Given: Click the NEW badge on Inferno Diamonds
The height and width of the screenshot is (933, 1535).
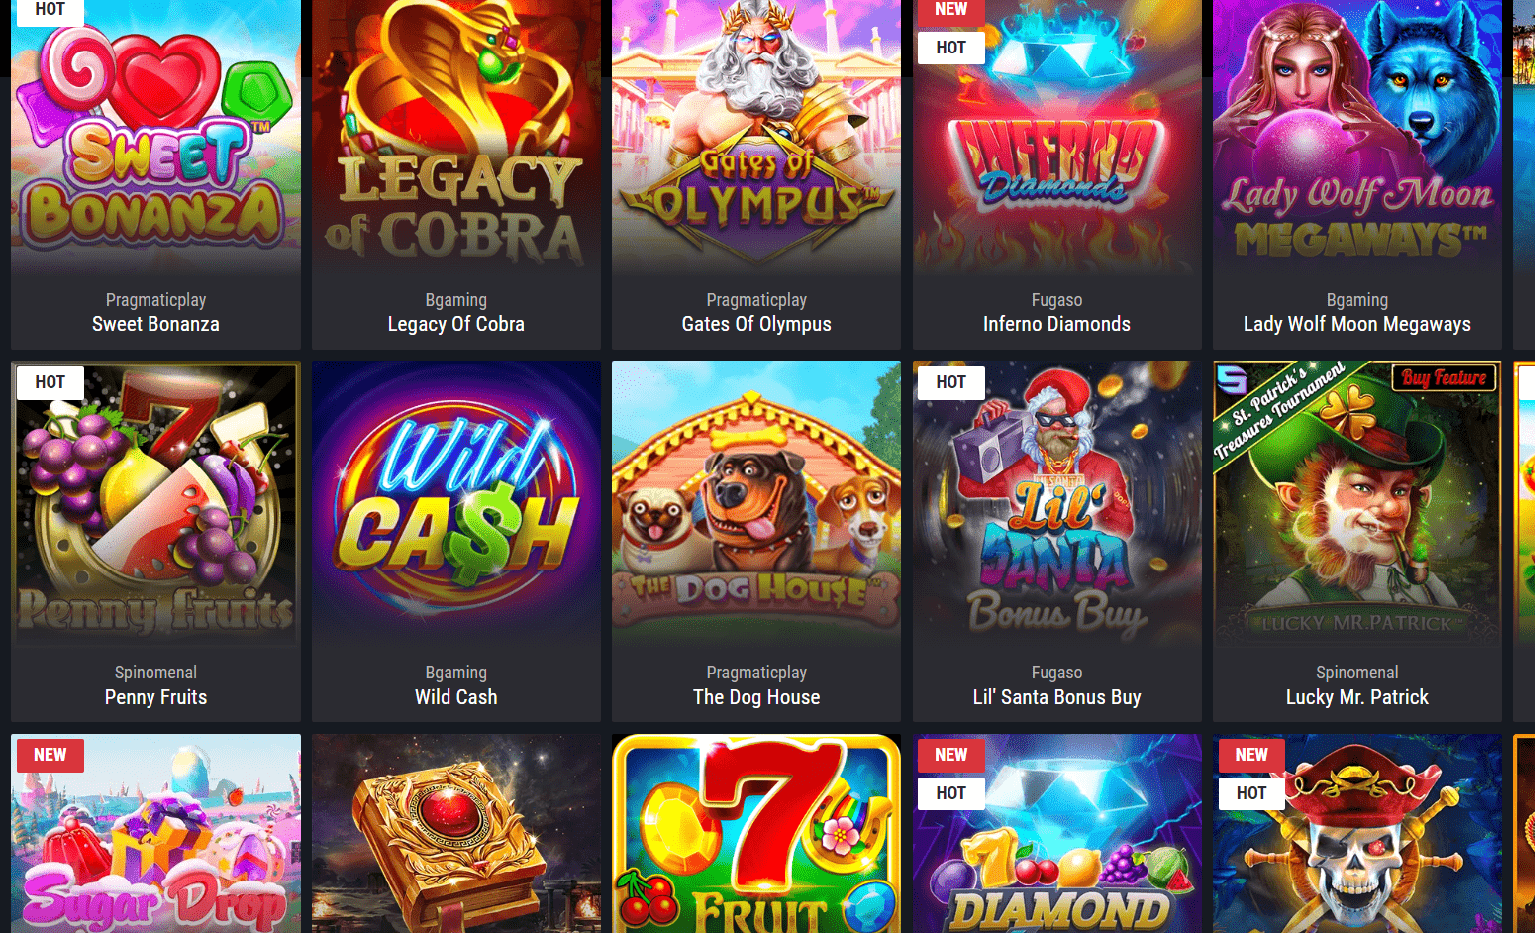Looking at the screenshot, I should [951, 10].
